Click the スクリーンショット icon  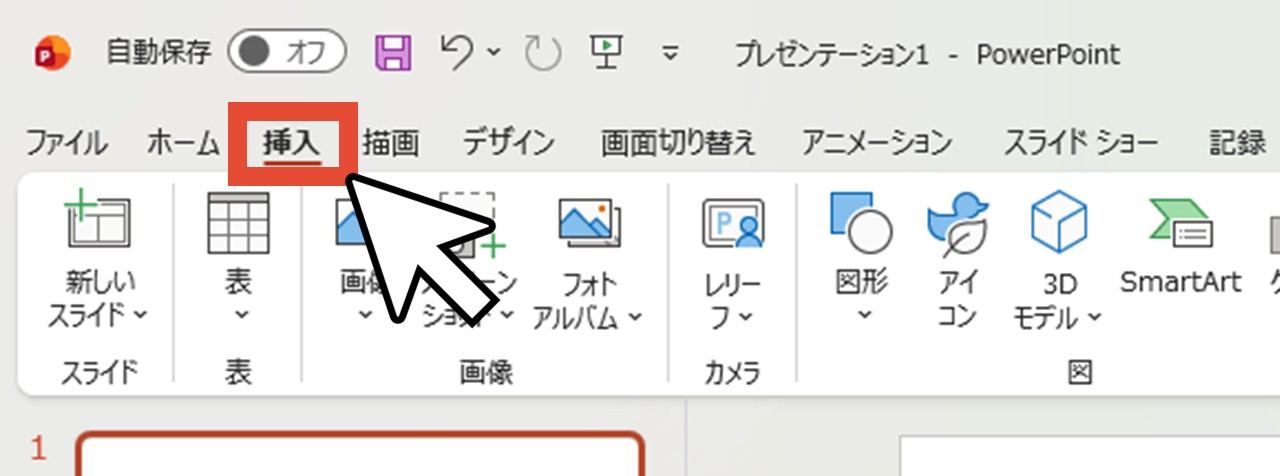point(470,225)
